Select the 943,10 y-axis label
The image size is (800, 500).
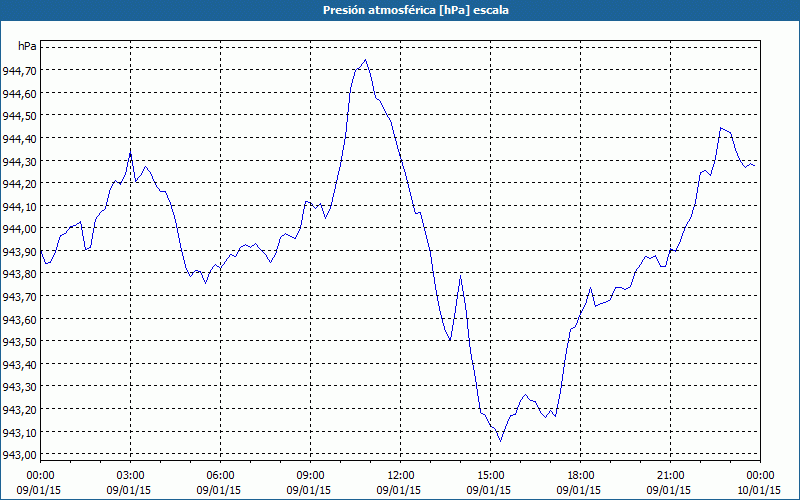click(x=19, y=433)
